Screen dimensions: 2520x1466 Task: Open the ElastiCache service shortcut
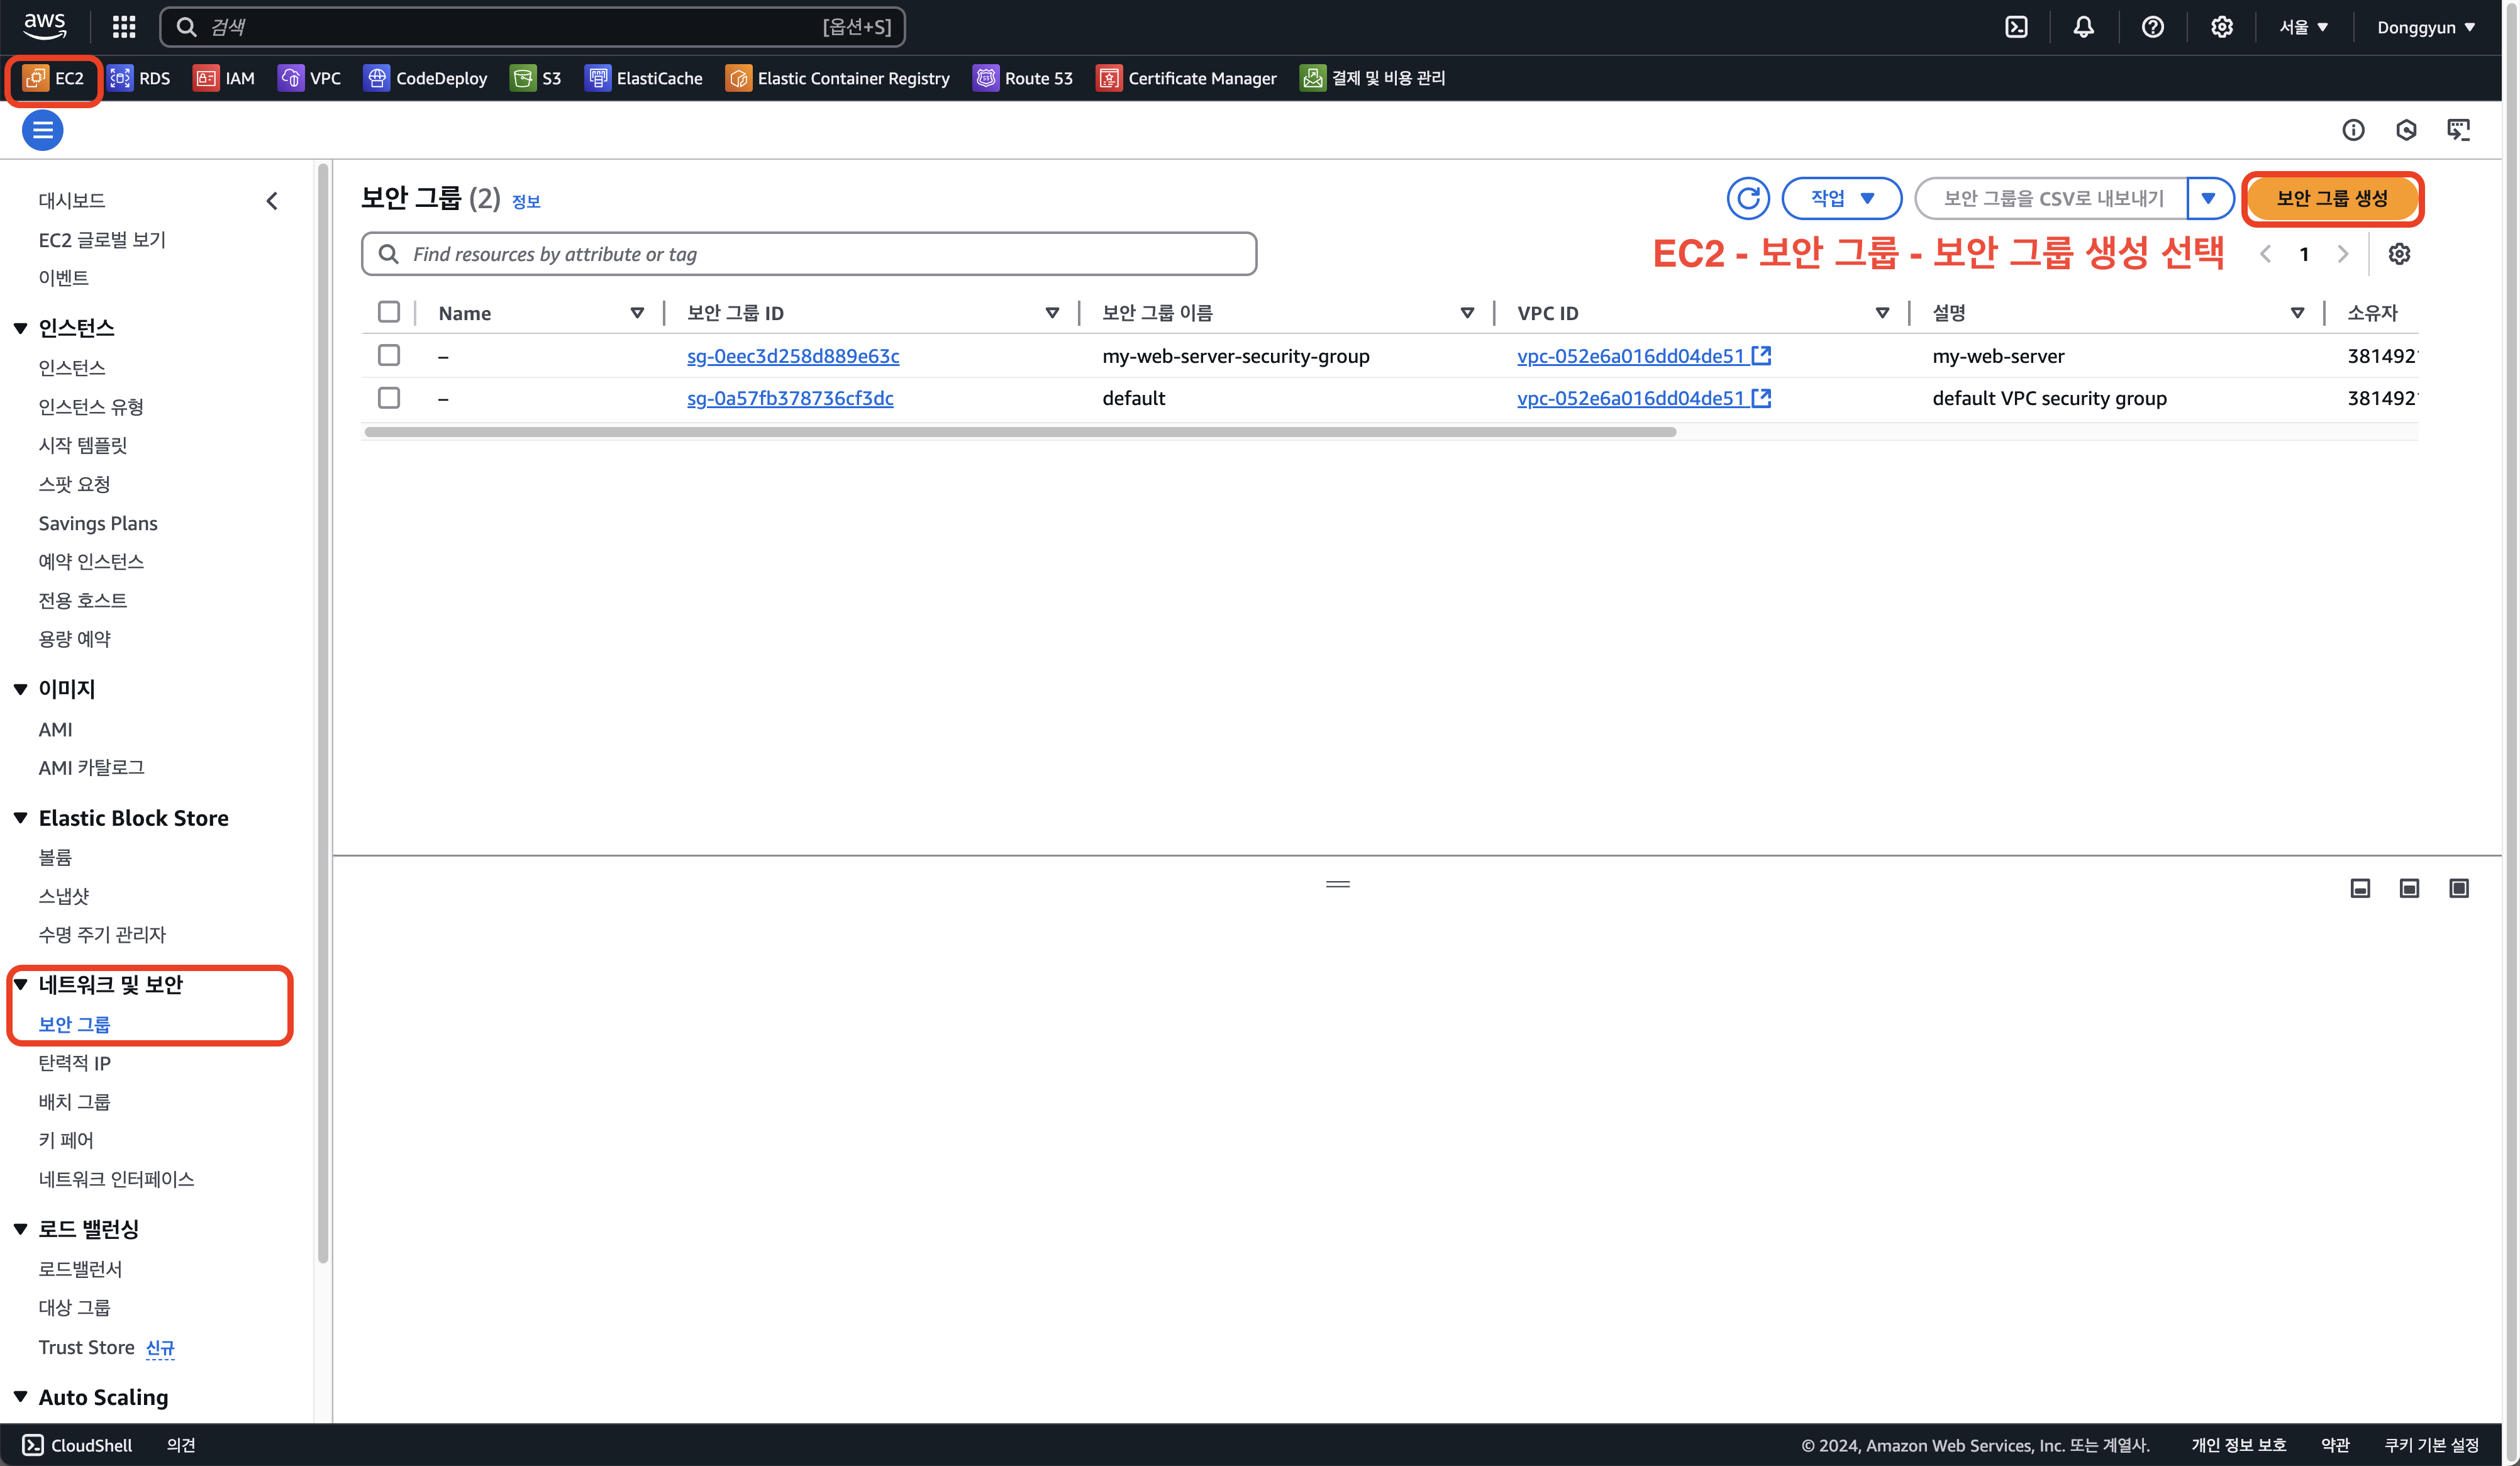click(x=644, y=78)
